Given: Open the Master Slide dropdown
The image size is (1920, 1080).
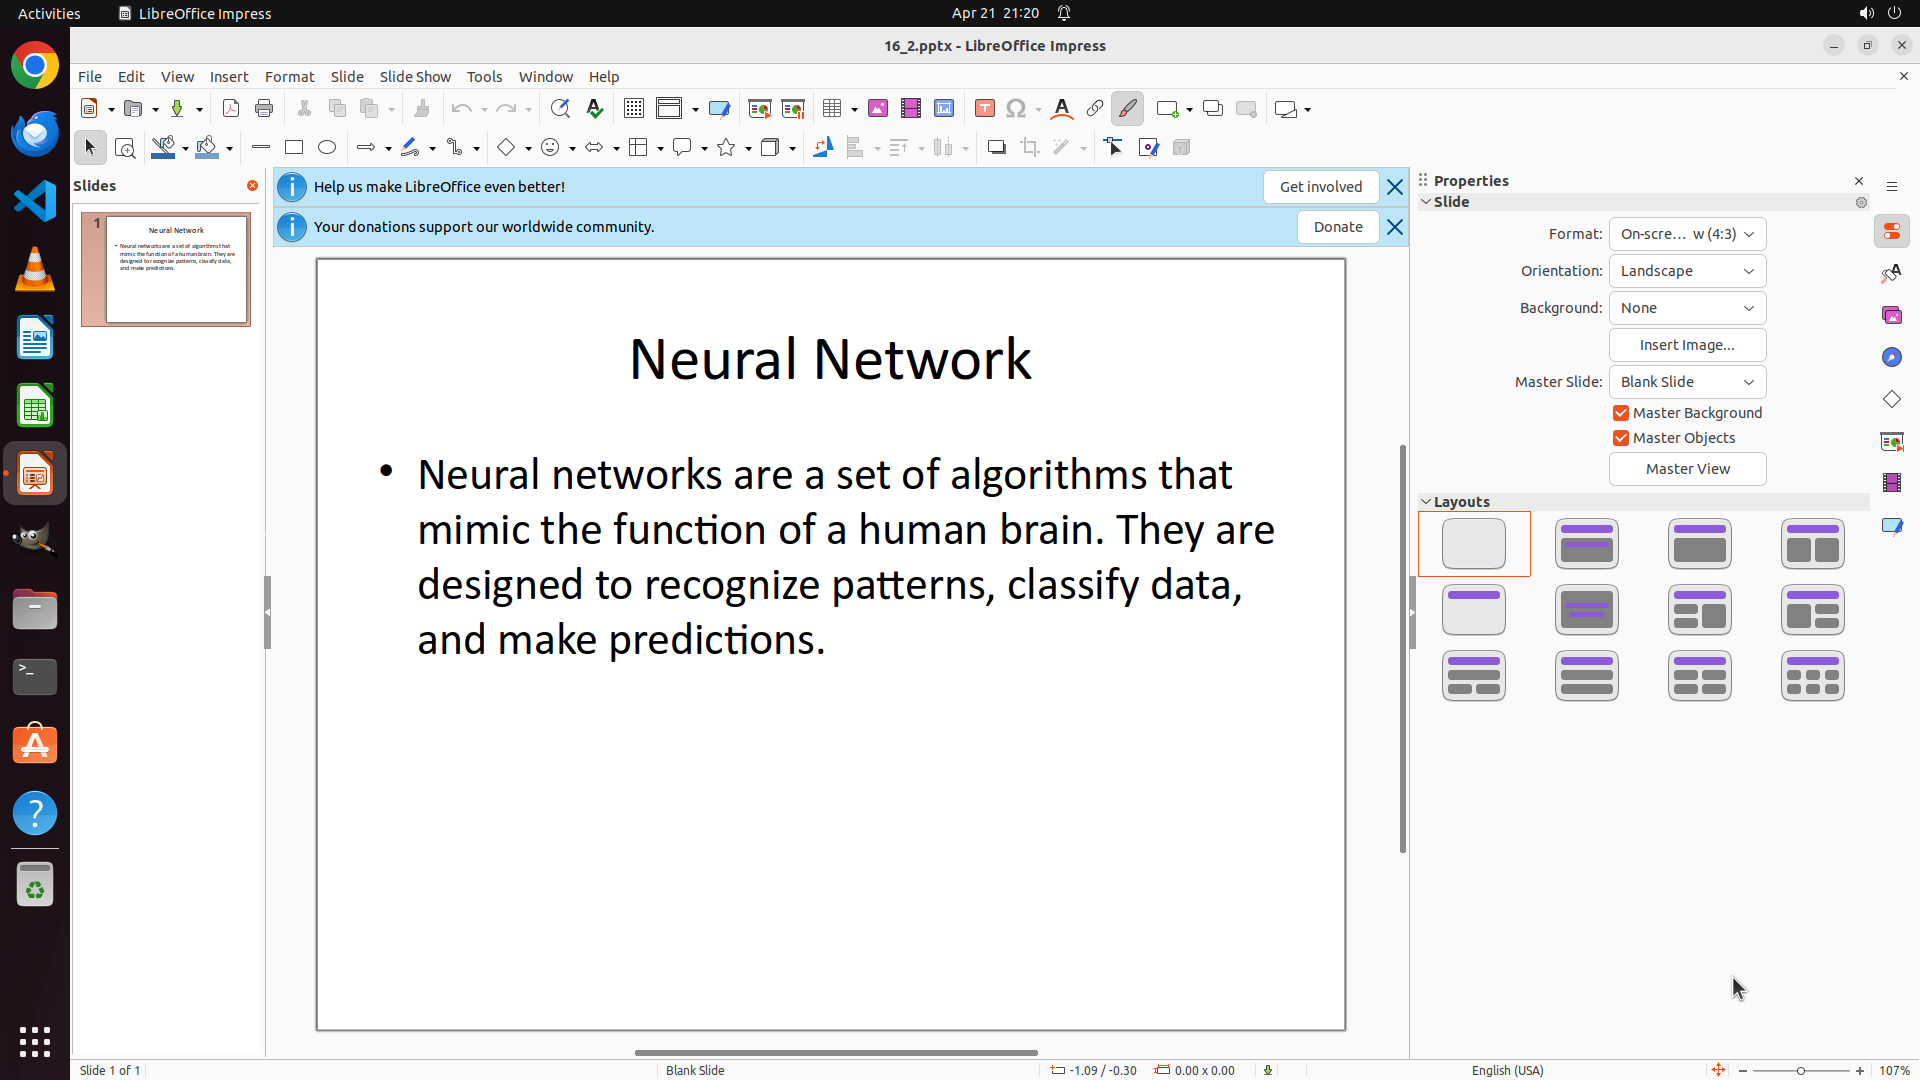Looking at the screenshot, I should point(1687,382).
